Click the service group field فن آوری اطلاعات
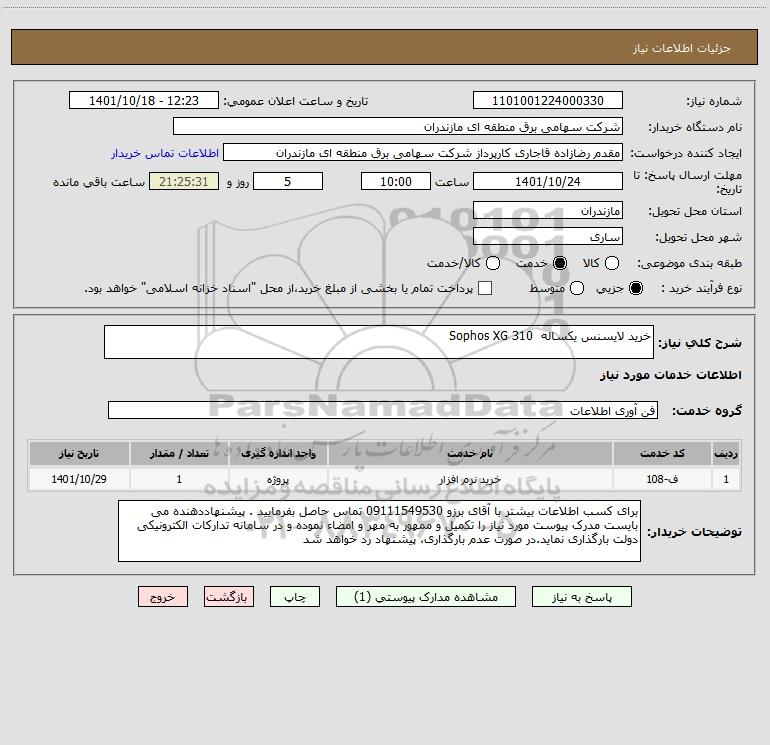 [383, 410]
